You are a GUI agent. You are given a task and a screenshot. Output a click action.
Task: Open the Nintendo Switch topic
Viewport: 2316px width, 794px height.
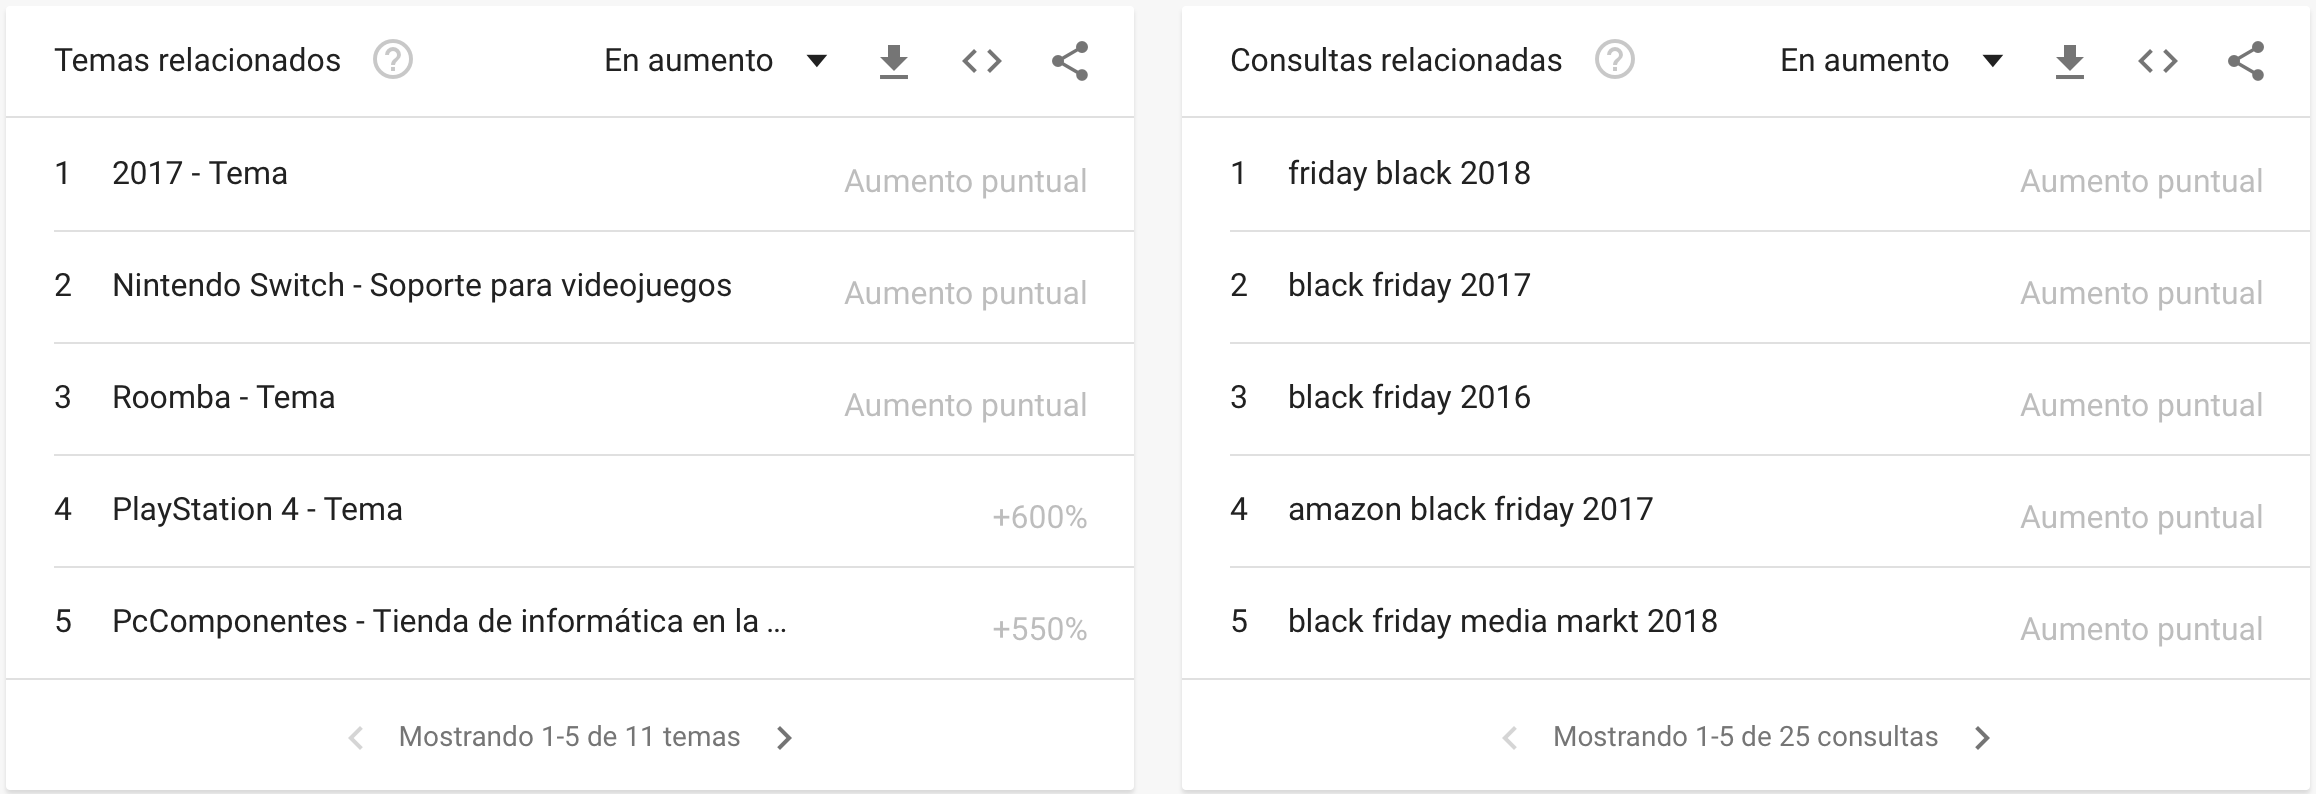pyautogui.click(x=594, y=287)
